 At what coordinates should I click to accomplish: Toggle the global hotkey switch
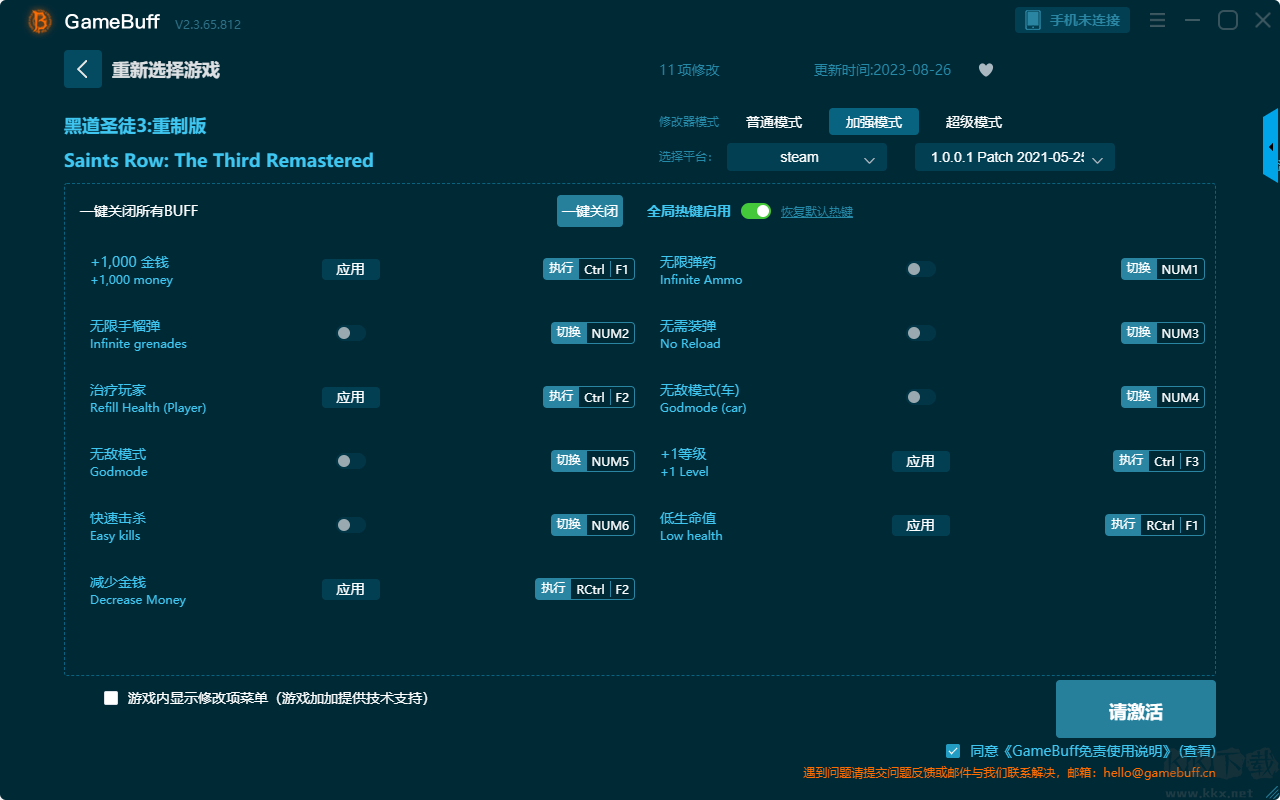[x=756, y=211]
